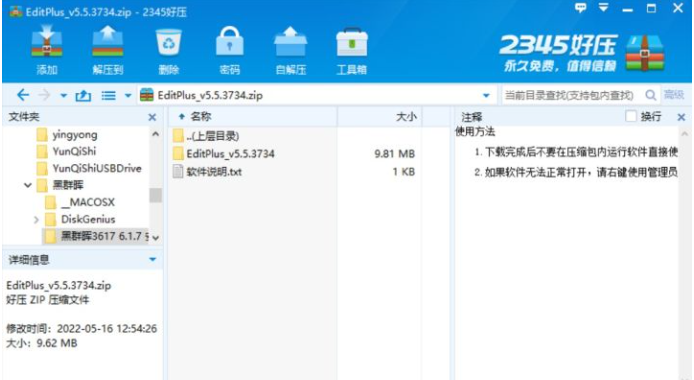Click the archive icon in address bar
This screenshot has width=694, height=380.
point(147,95)
